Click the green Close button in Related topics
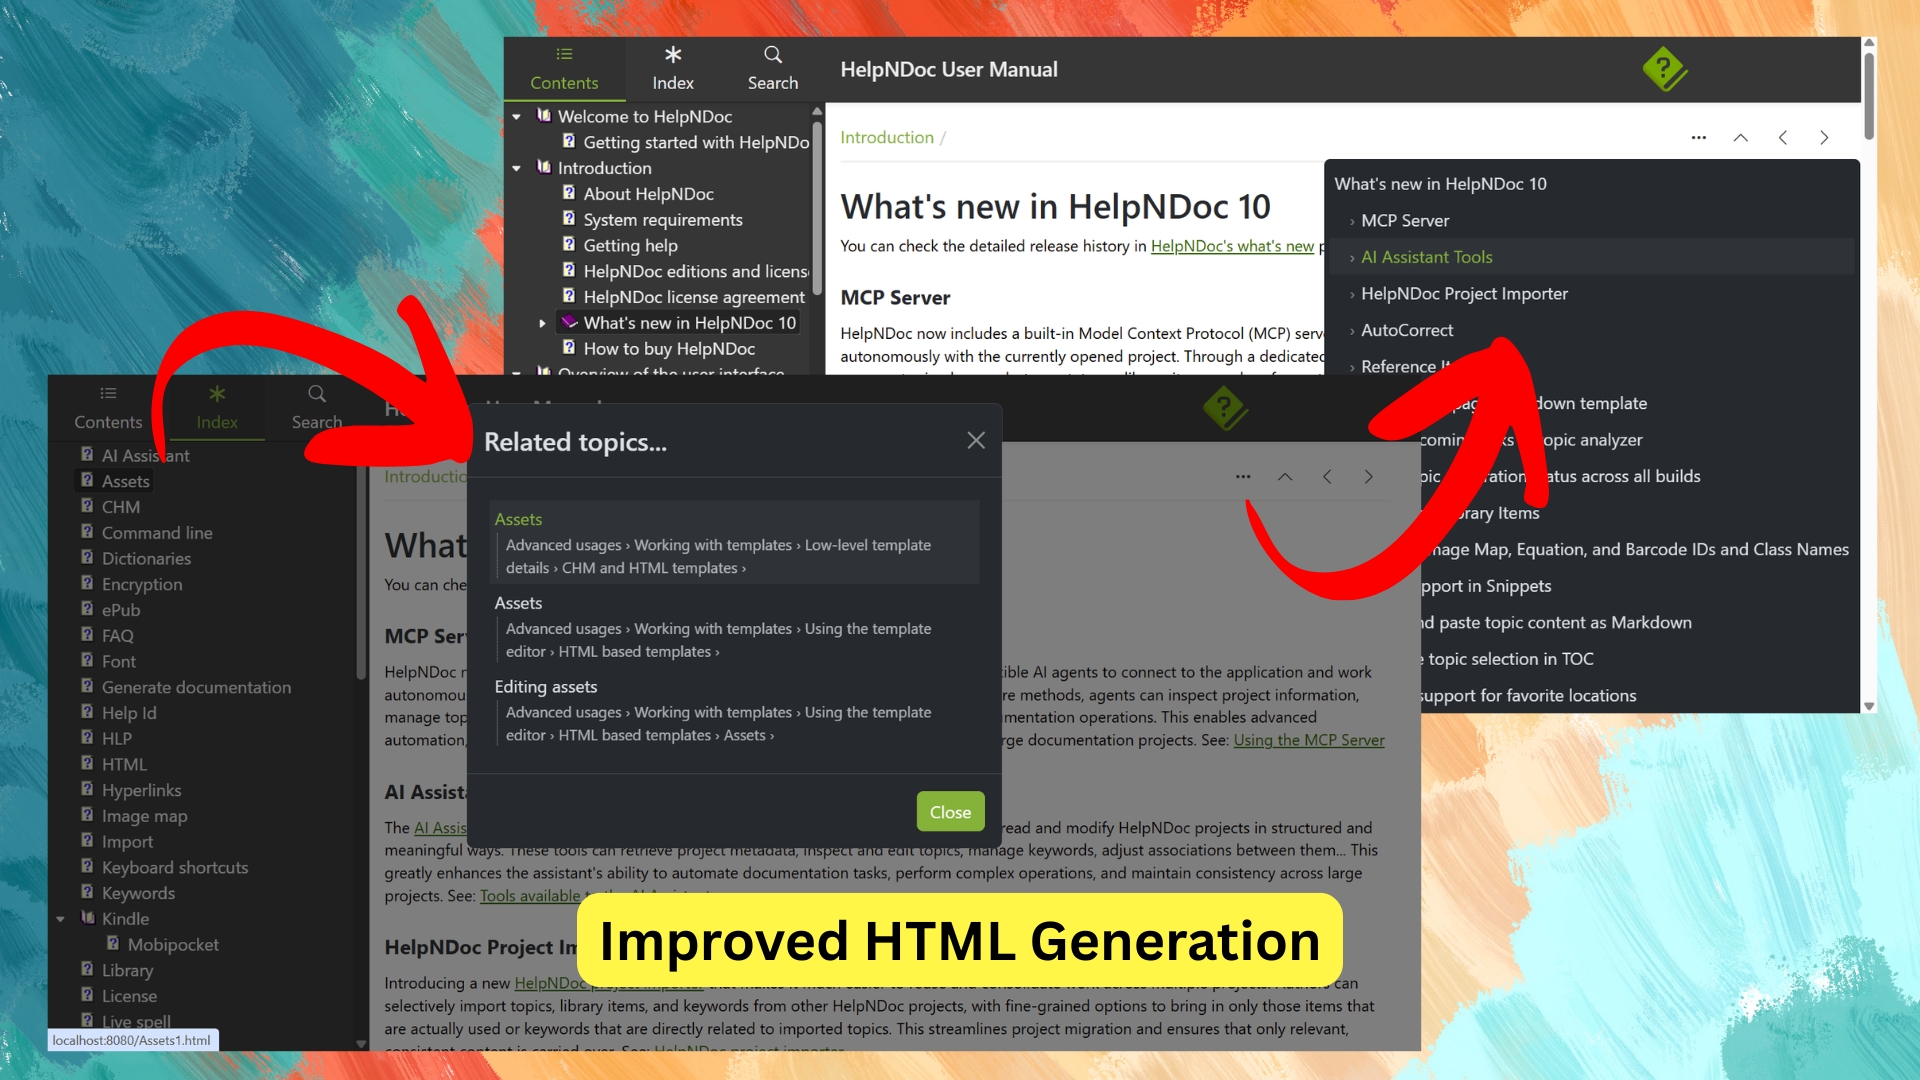The height and width of the screenshot is (1080, 1920). point(950,812)
